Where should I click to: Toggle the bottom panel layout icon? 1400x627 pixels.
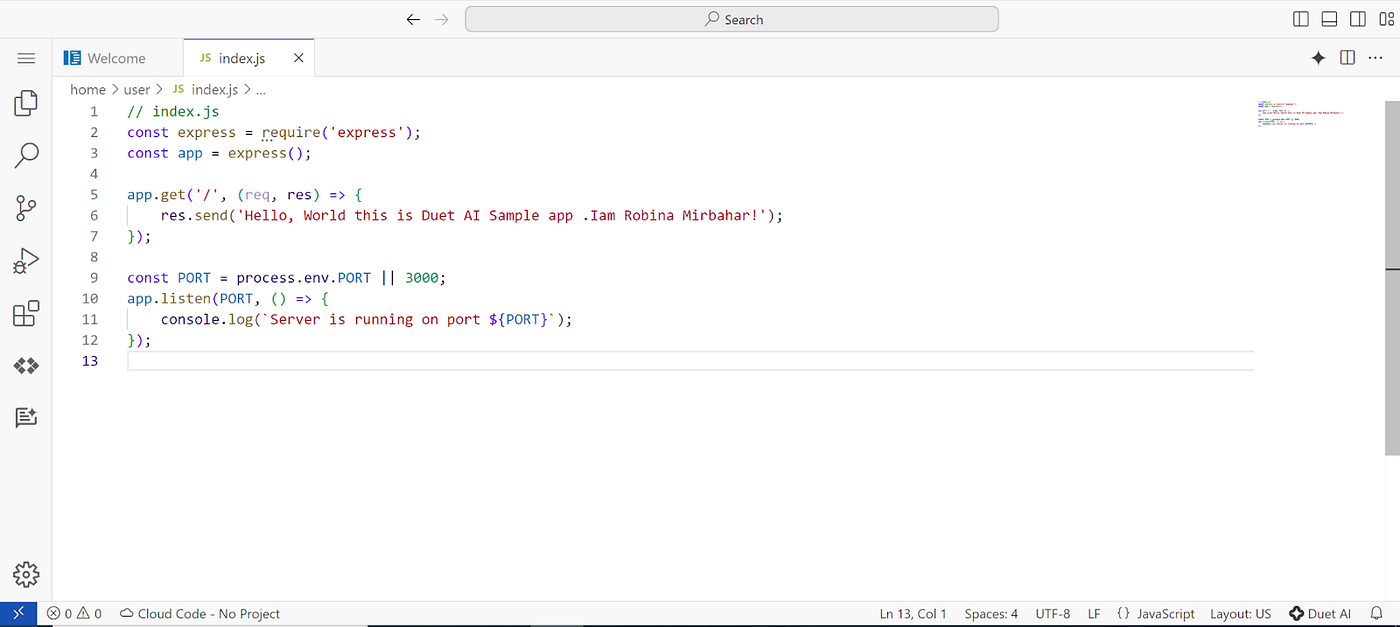[1329, 19]
